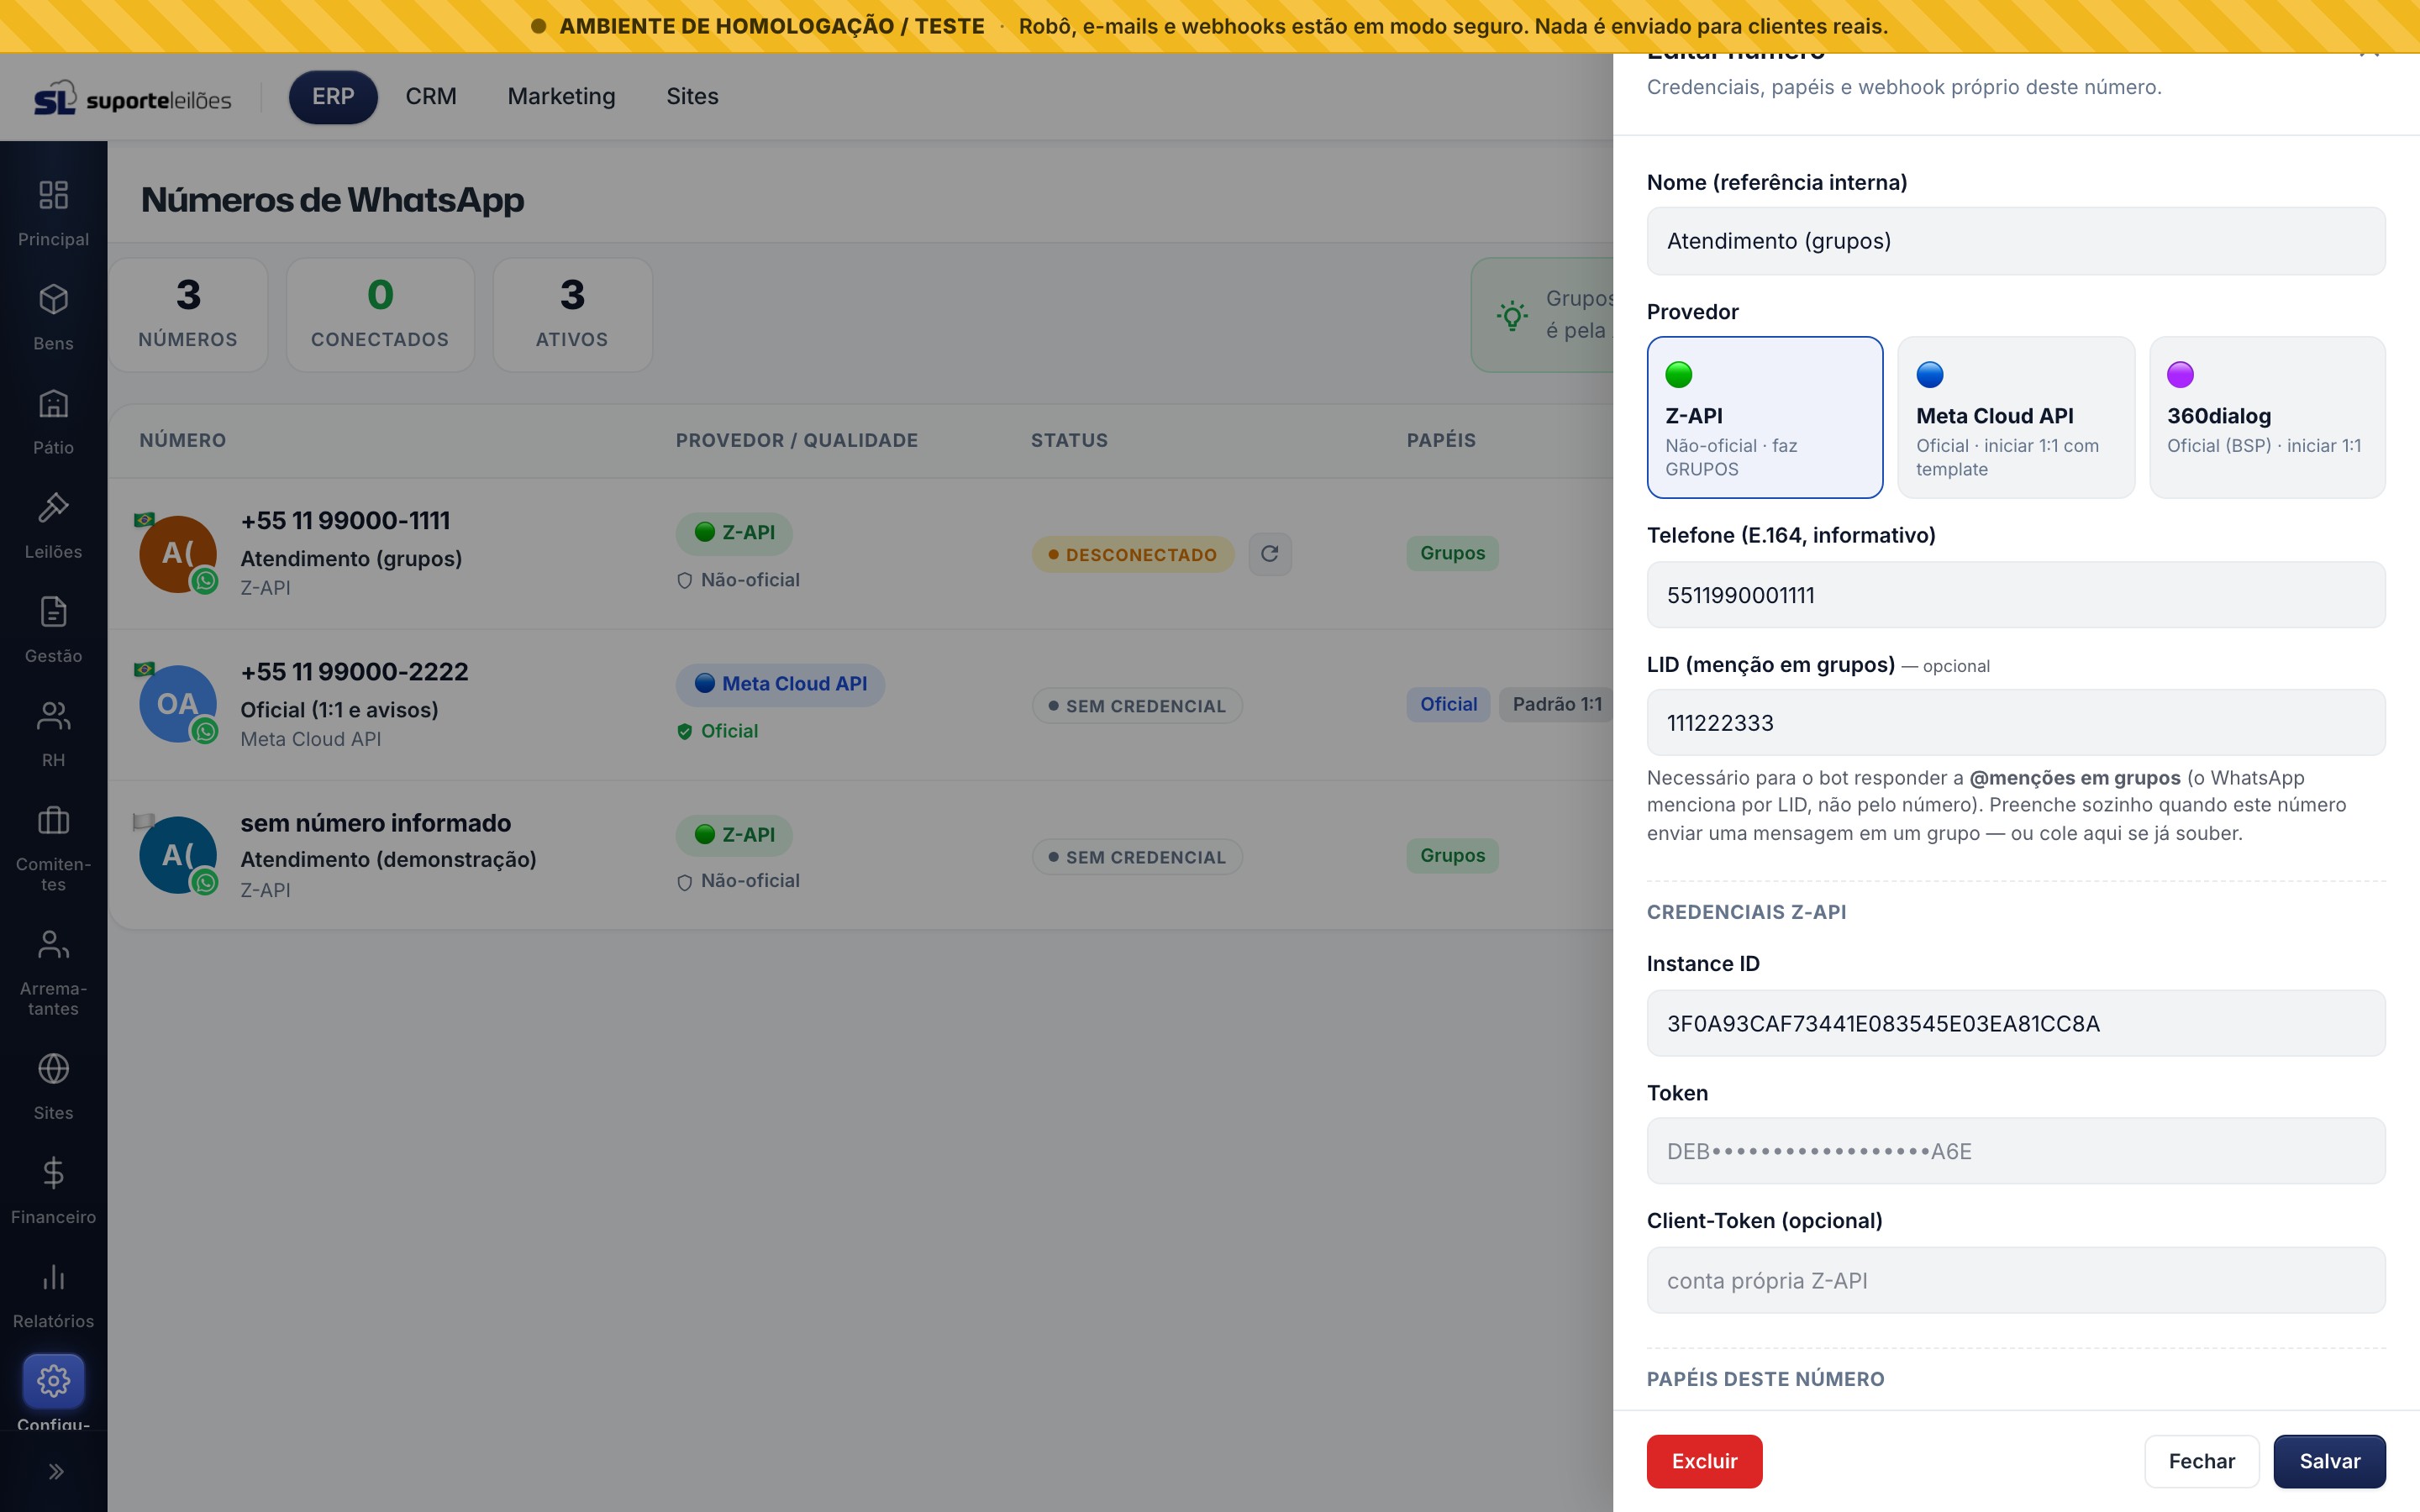Select the Z-API provider card
This screenshot has width=2420, height=1512.
tap(1765, 417)
